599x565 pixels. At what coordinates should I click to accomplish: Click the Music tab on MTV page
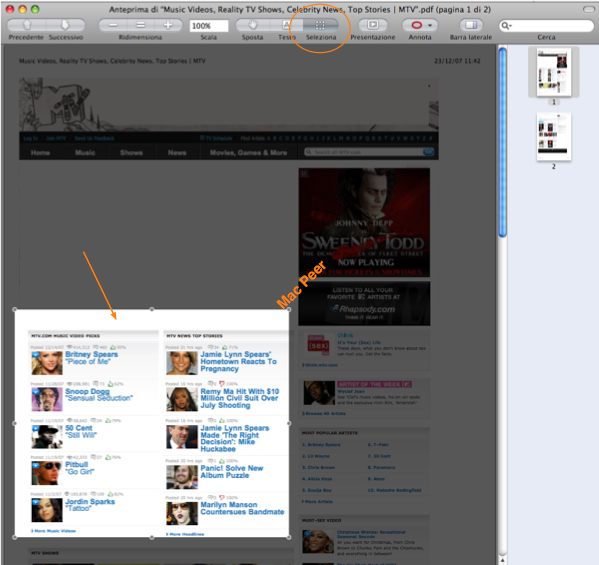(85, 152)
